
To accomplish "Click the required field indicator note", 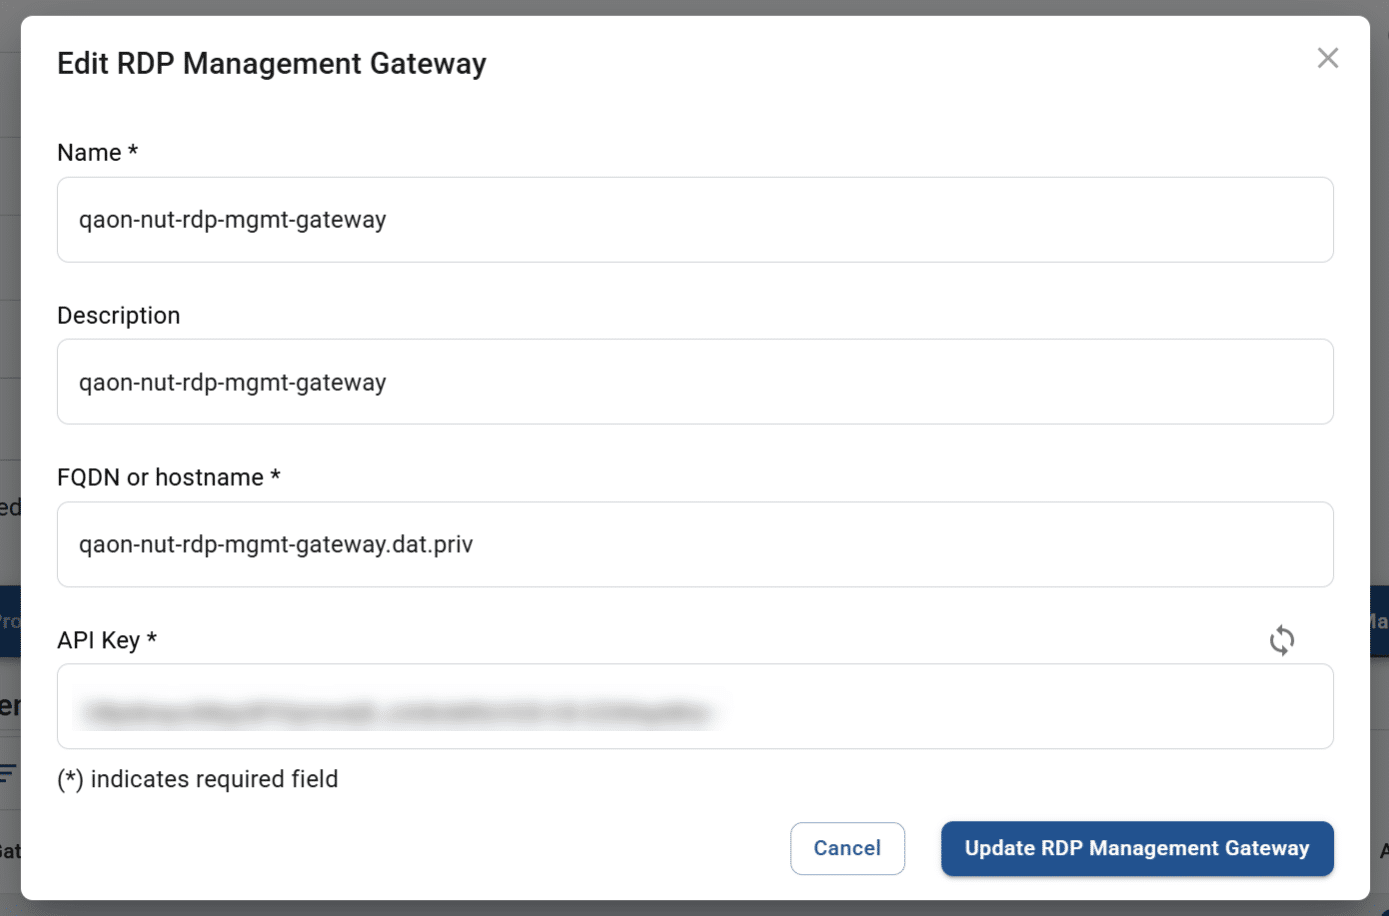I will [197, 779].
